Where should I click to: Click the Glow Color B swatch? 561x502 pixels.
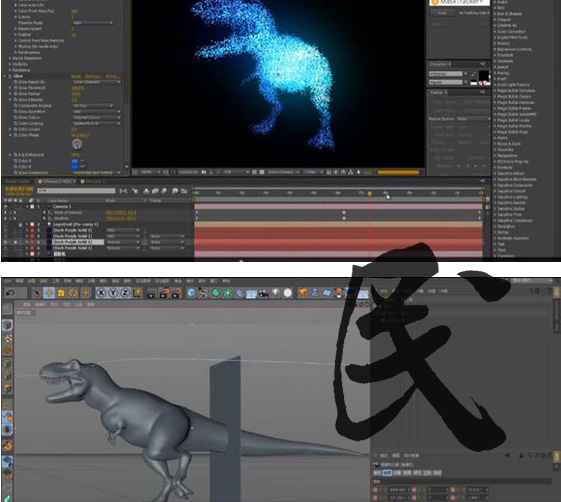click(x=74, y=167)
